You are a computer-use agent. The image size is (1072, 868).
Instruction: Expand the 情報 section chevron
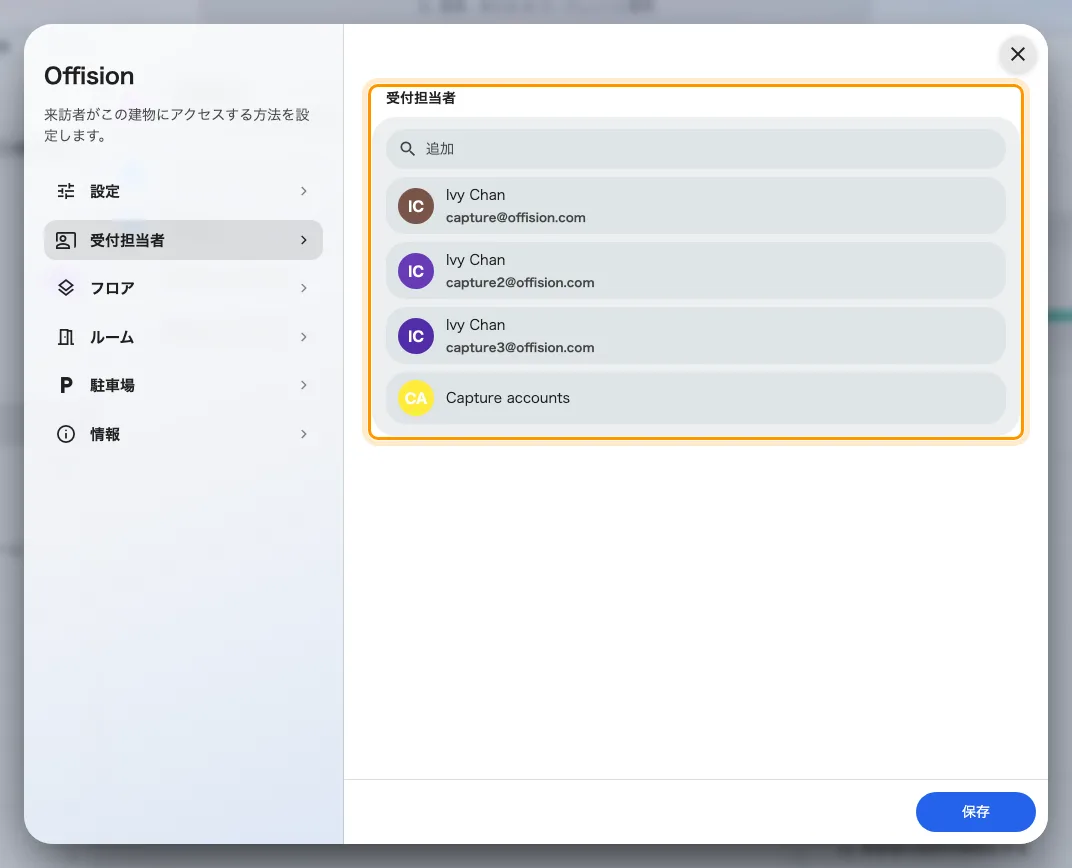pos(304,434)
